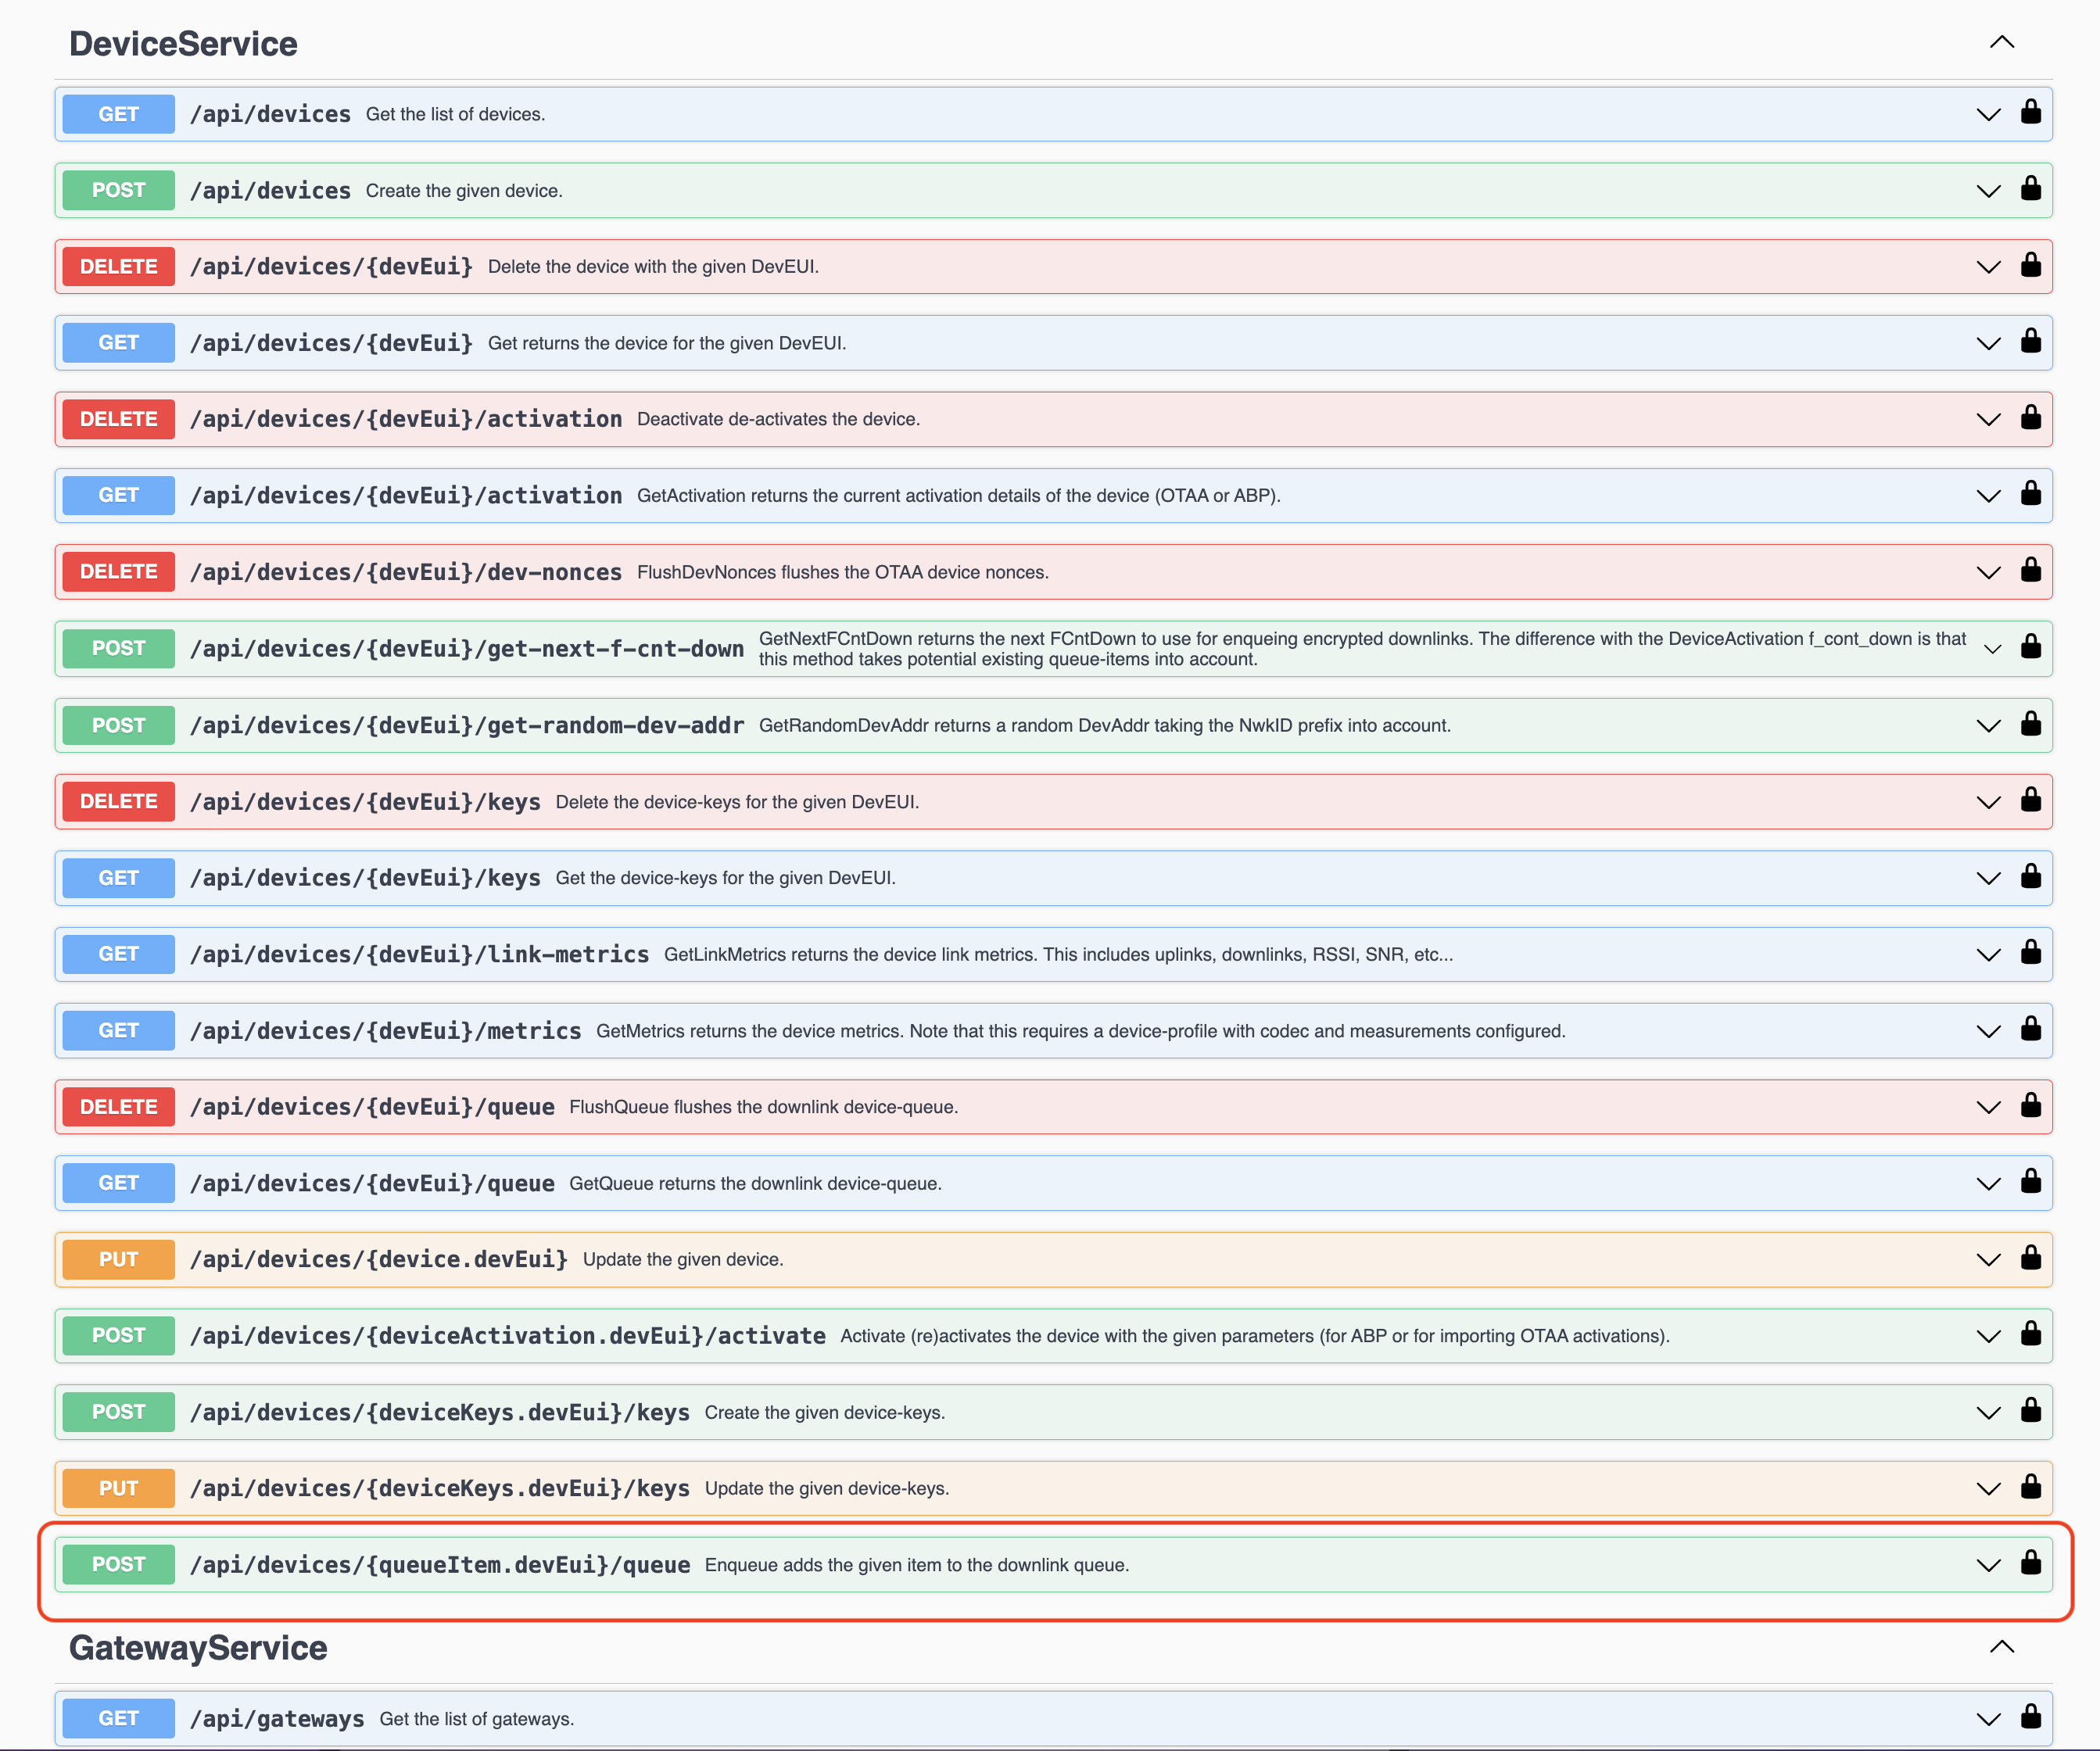
Task: Expand POST deviceKeys keys chevron
Action: [1988, 1413]
